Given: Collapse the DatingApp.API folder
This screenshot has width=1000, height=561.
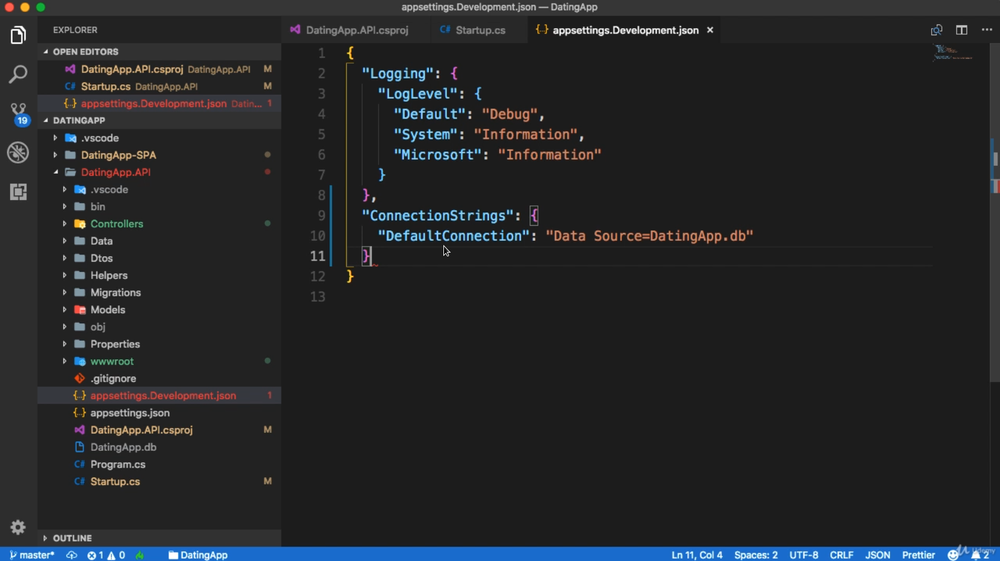Looking at the screenshot, I should pyautogui.click(x=159, y=172).
